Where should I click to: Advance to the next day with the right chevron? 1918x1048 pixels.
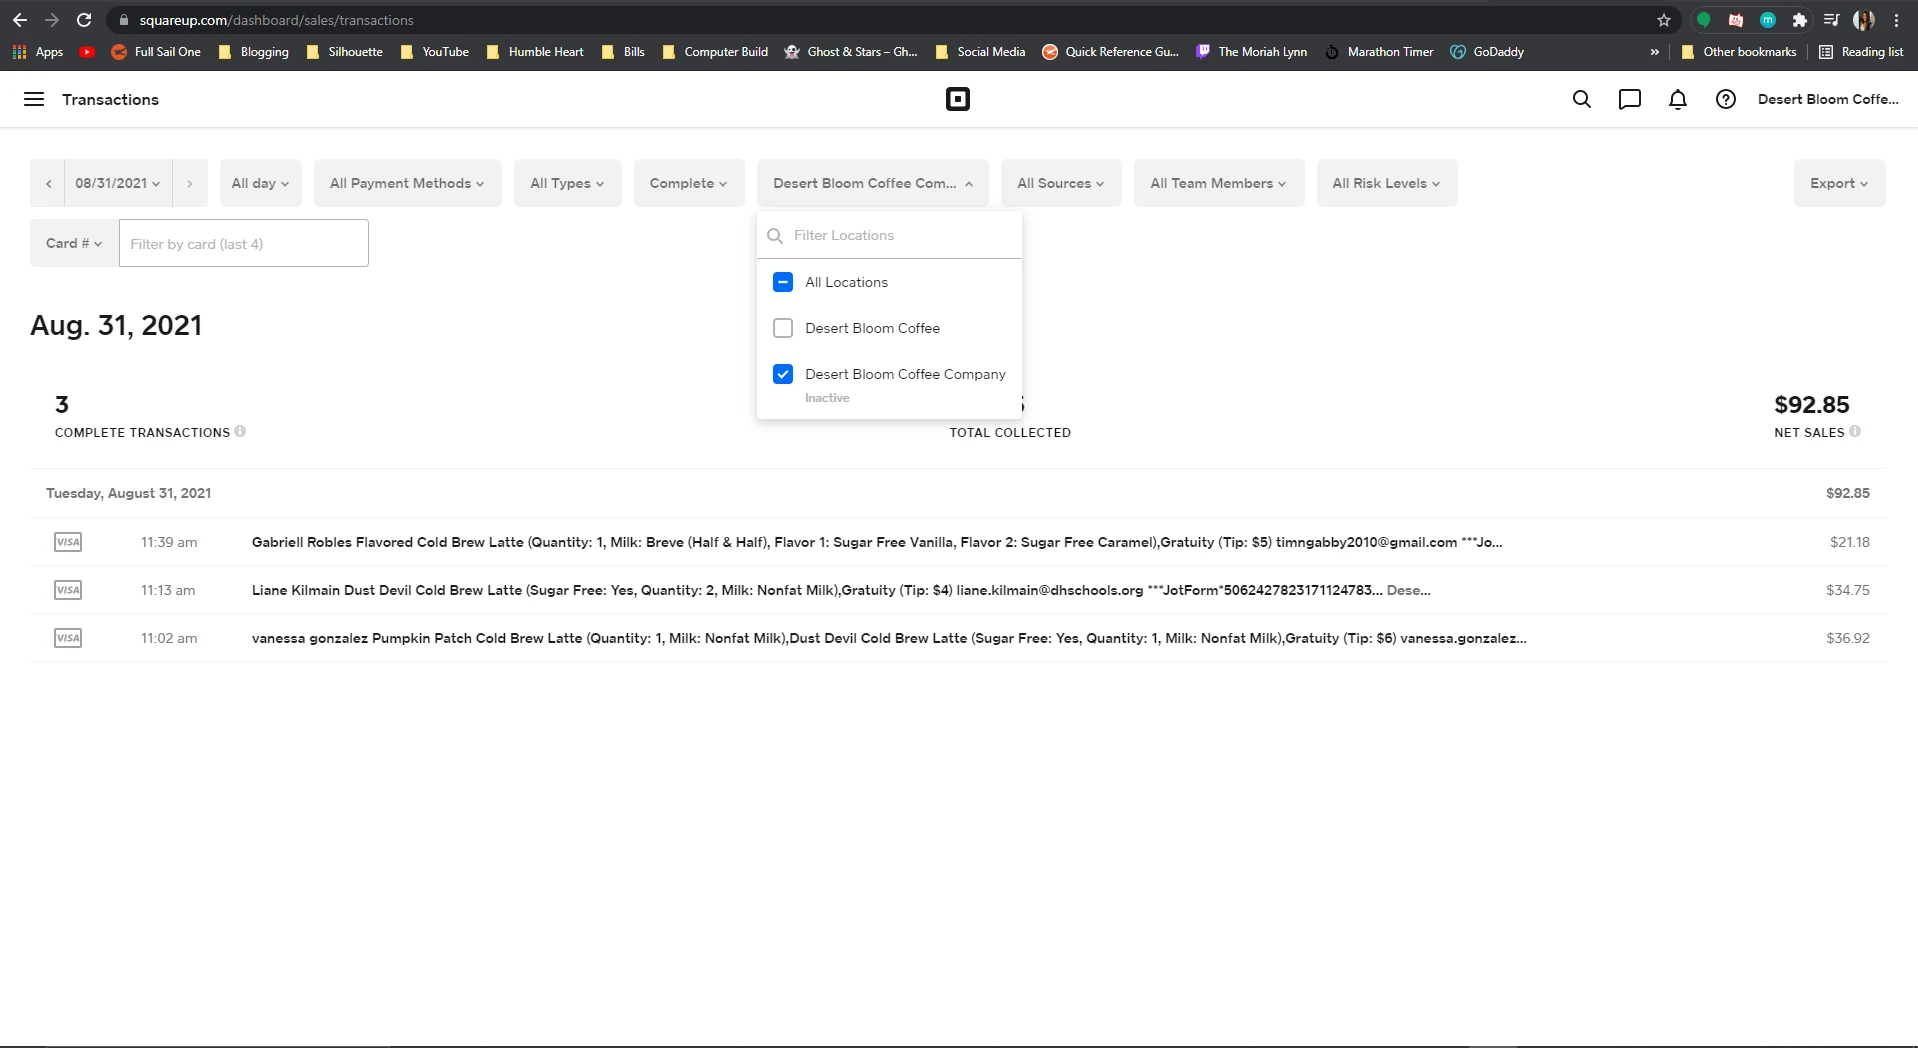(189, 182)
